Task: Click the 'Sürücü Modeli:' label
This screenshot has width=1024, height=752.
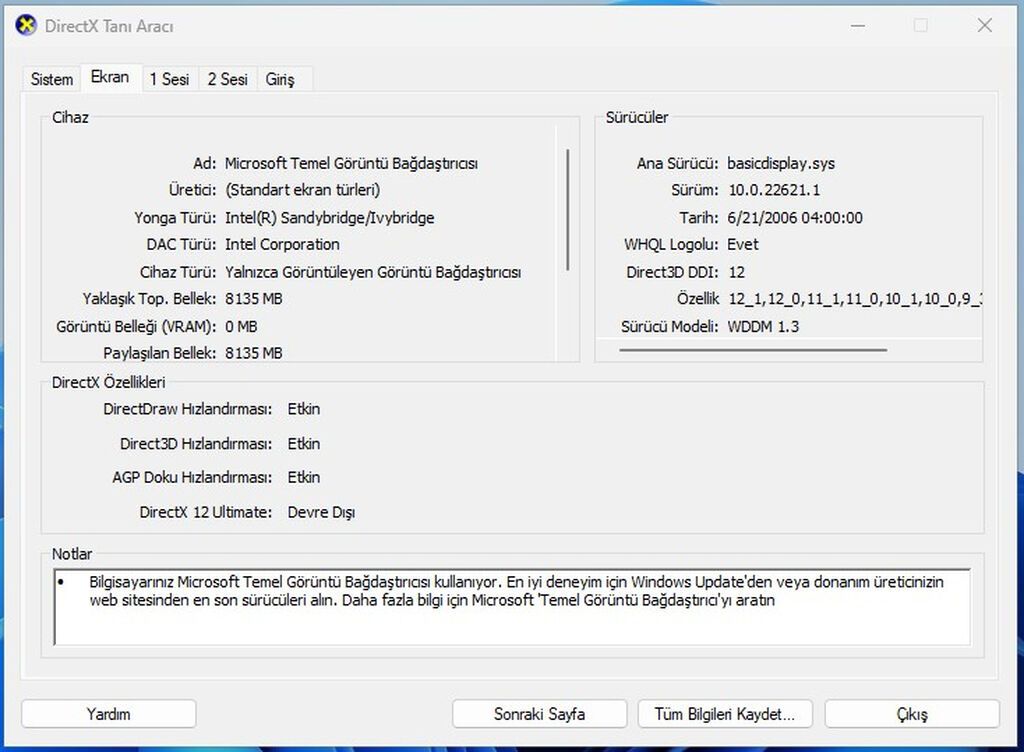Action: click(669, 326)
